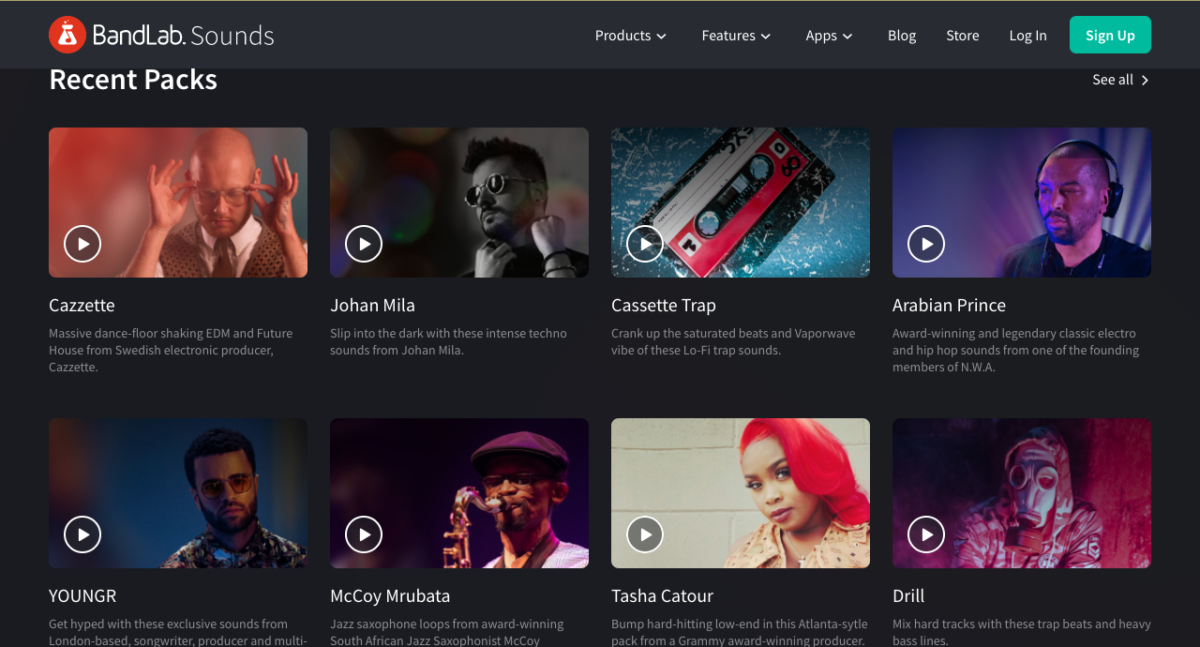The image size is (1200, 647).
Task: Open the McCoy Mrubata thumbnail image
Action: [459, 493]
